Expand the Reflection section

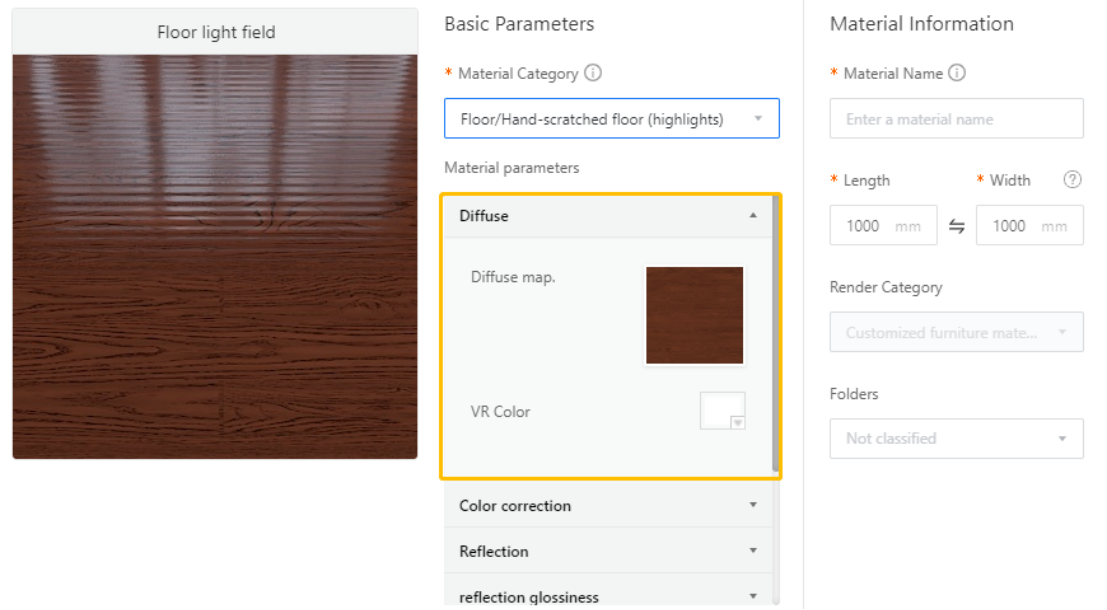click(x=608, y=551)
